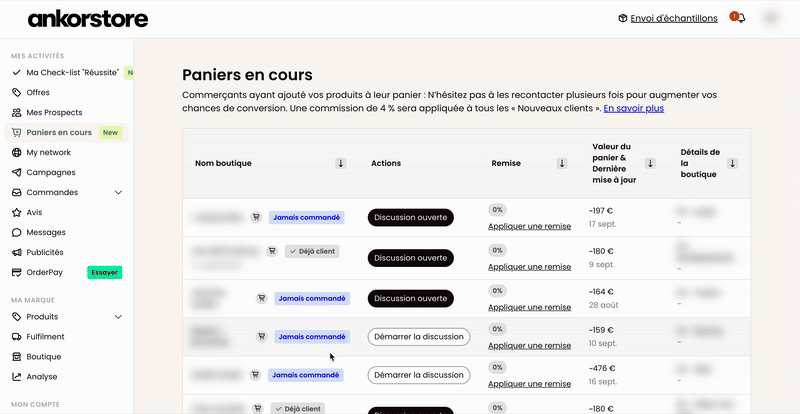Sort the Remise column with arrow
Image resolution: width=800 pixels, height=414 pixels.
click(x=562, y=163)
